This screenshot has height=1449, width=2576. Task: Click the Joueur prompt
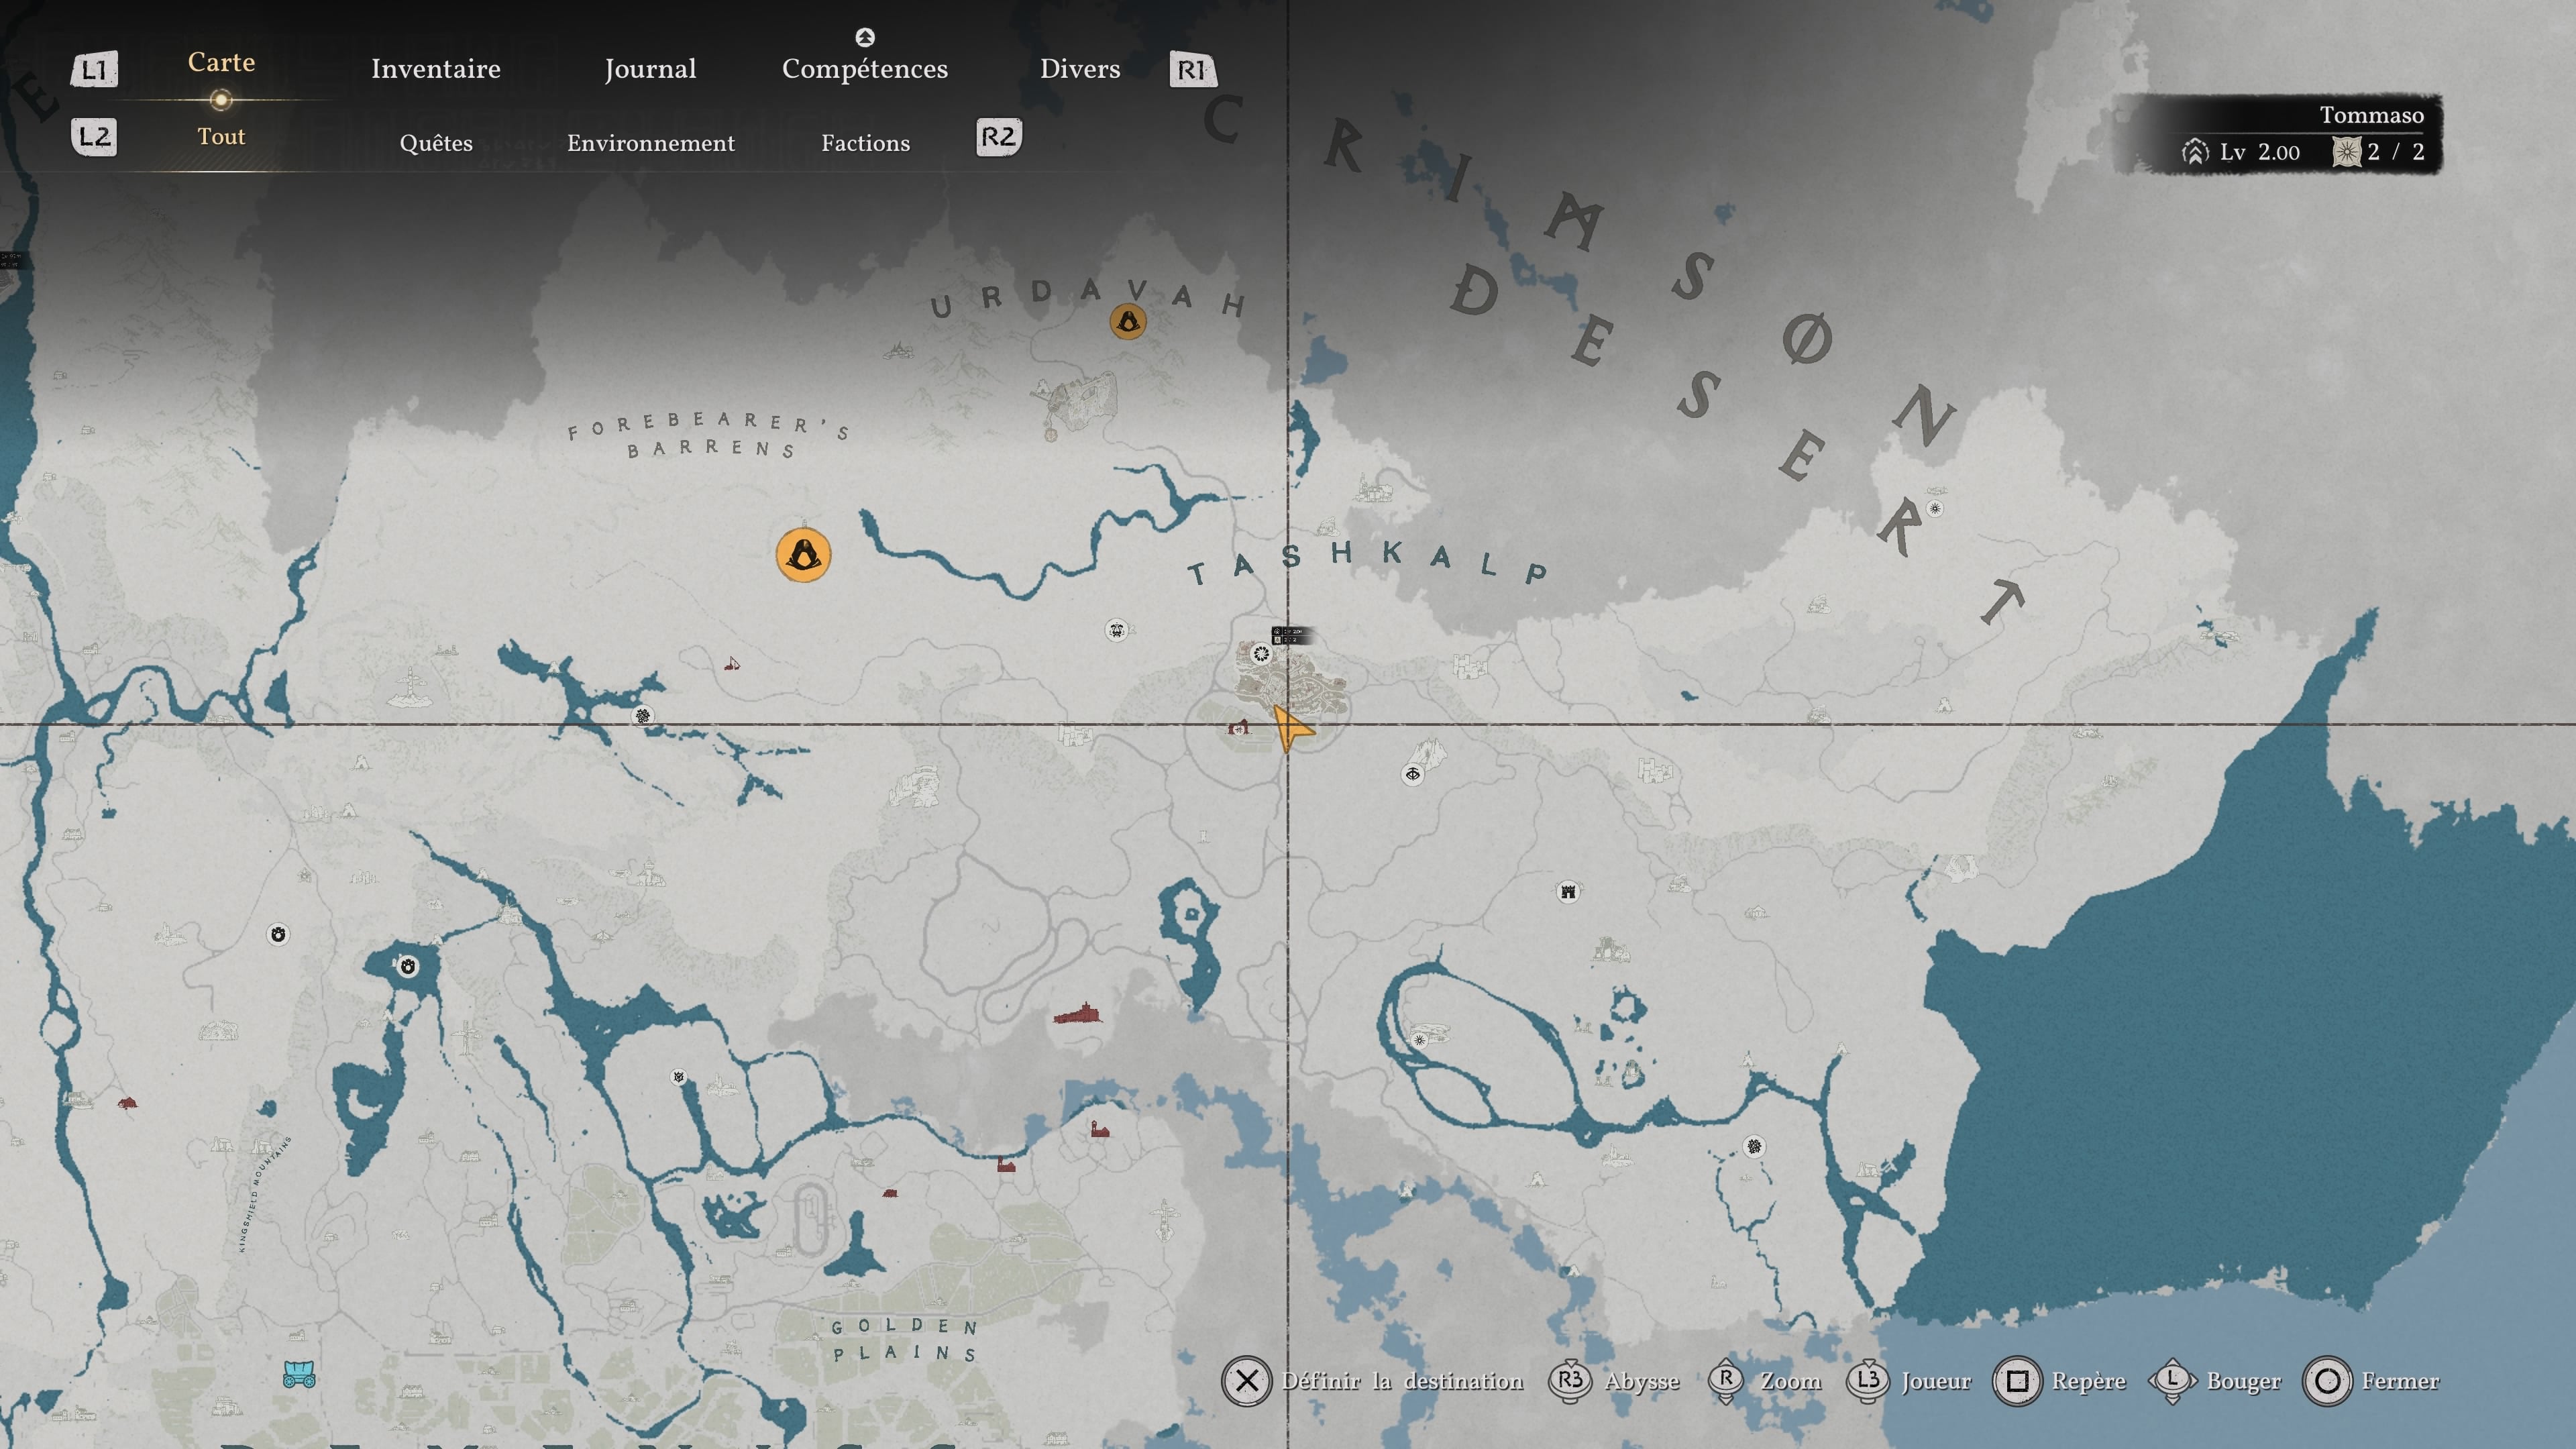point(1908,1381)
